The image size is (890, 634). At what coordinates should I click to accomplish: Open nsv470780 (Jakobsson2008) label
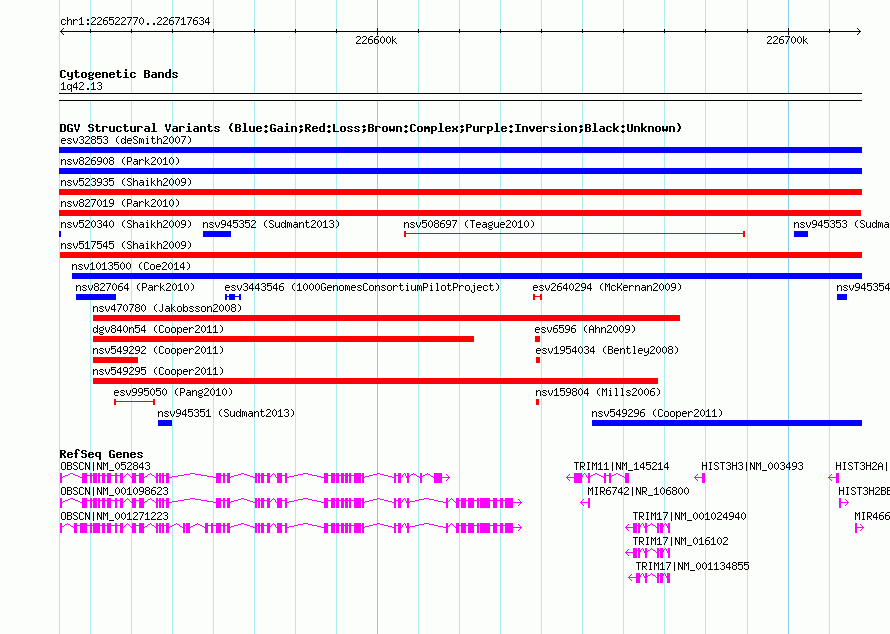[167, 308]
